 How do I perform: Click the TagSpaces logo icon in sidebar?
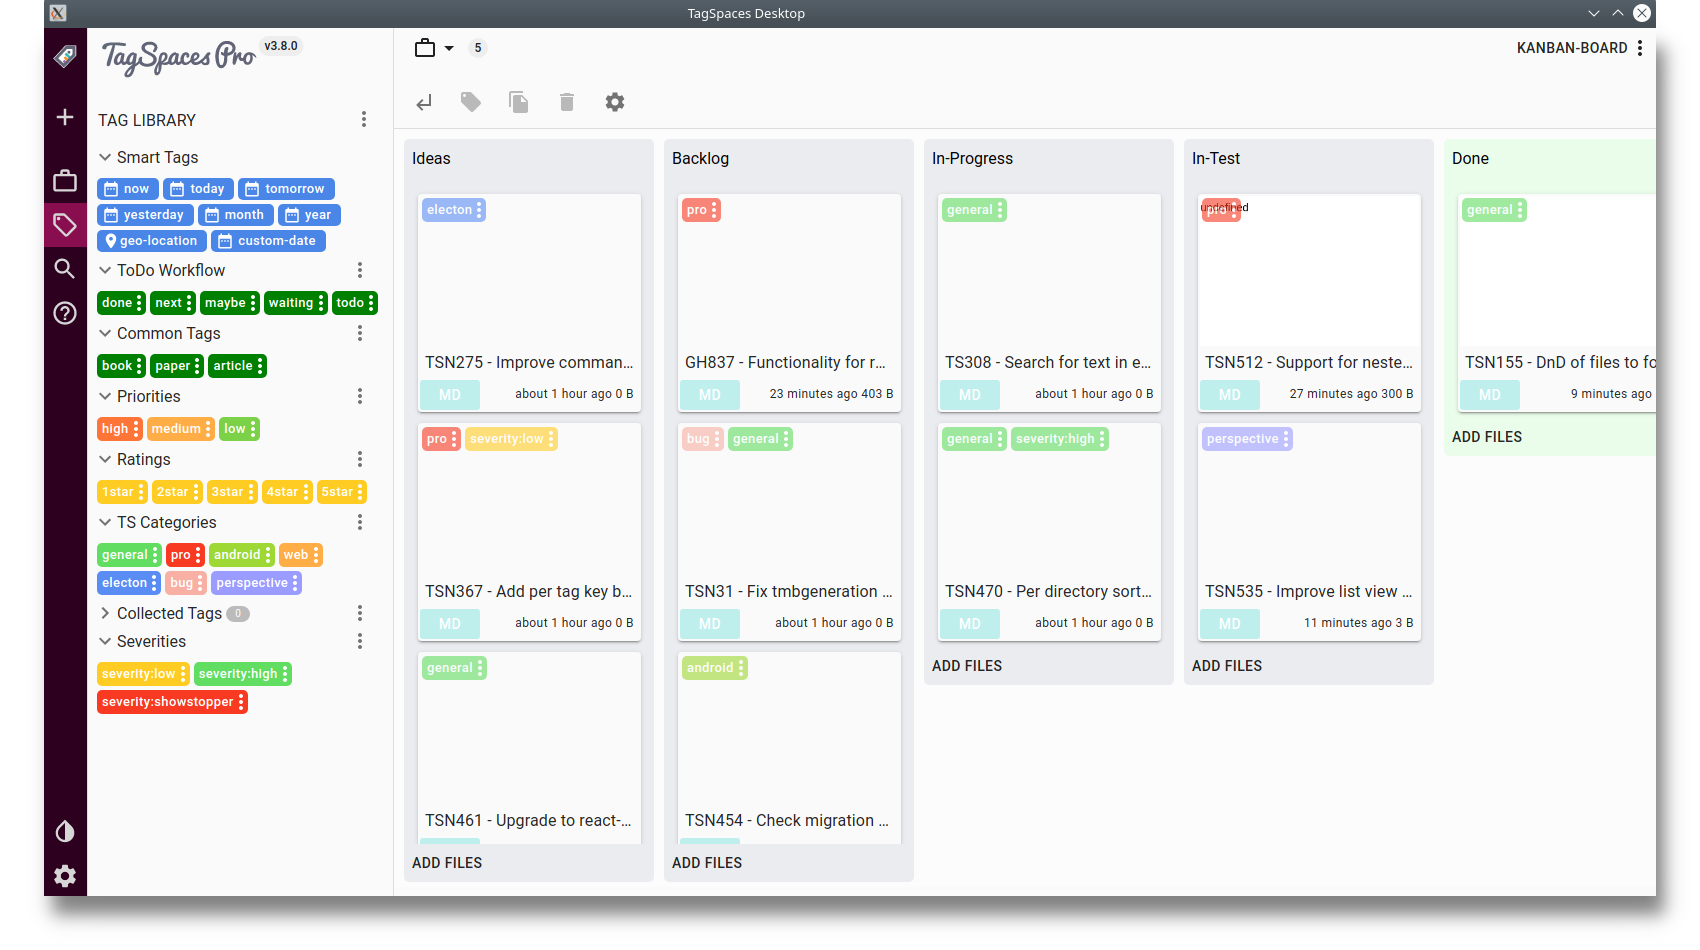(65, 56)
